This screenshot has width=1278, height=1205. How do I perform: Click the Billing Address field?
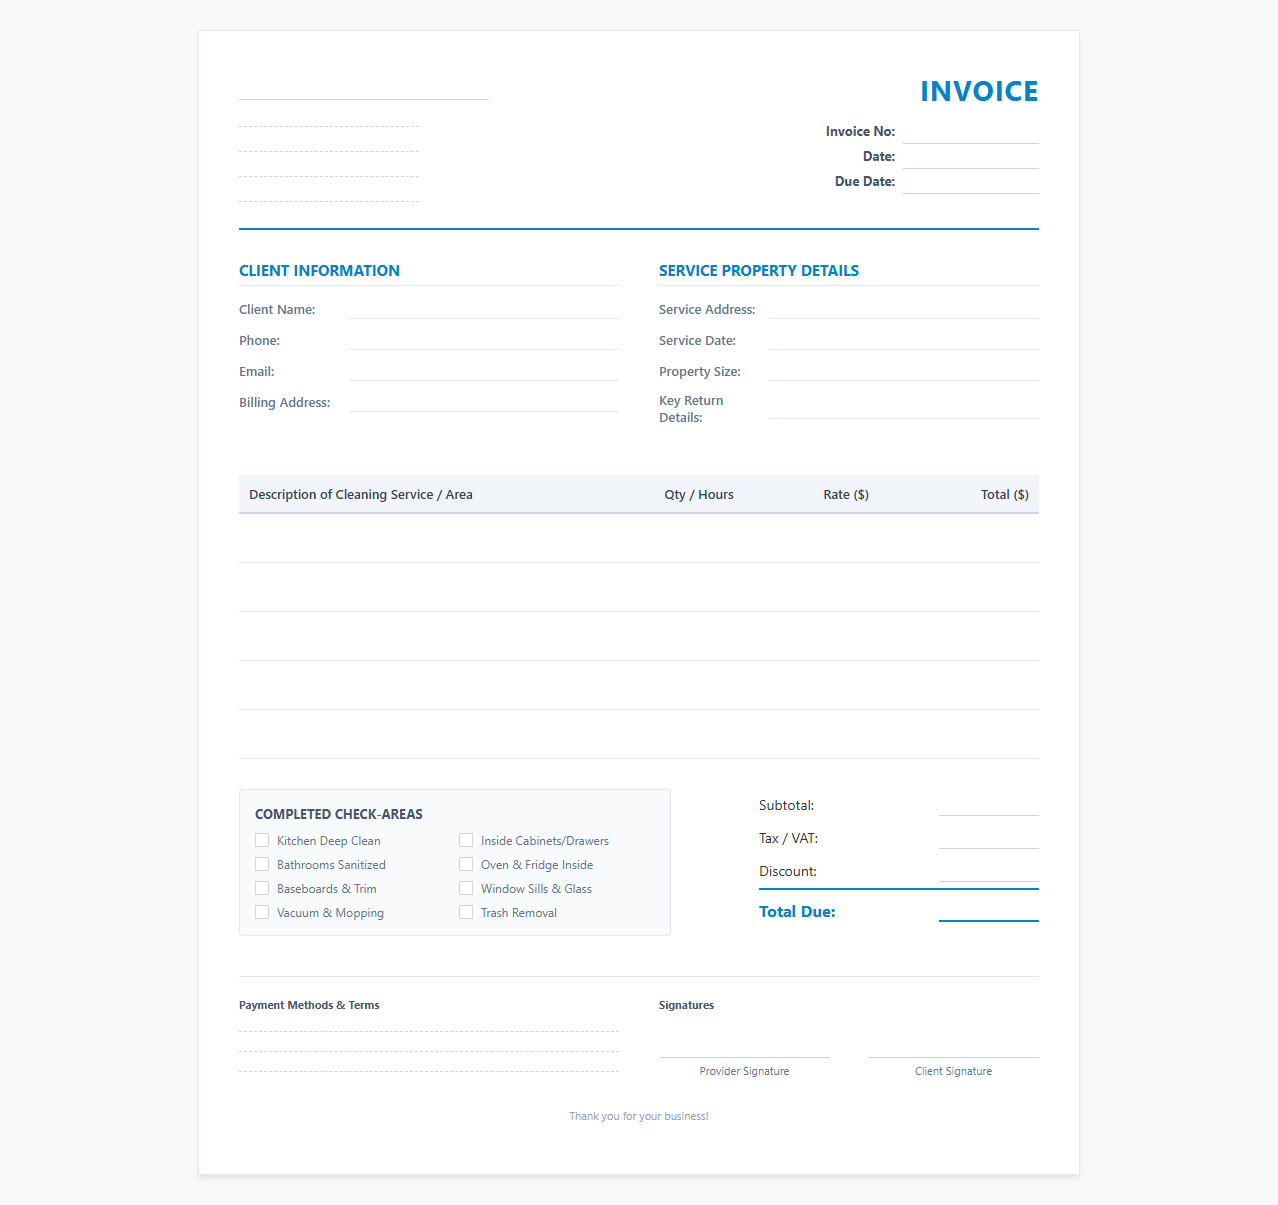484,402
